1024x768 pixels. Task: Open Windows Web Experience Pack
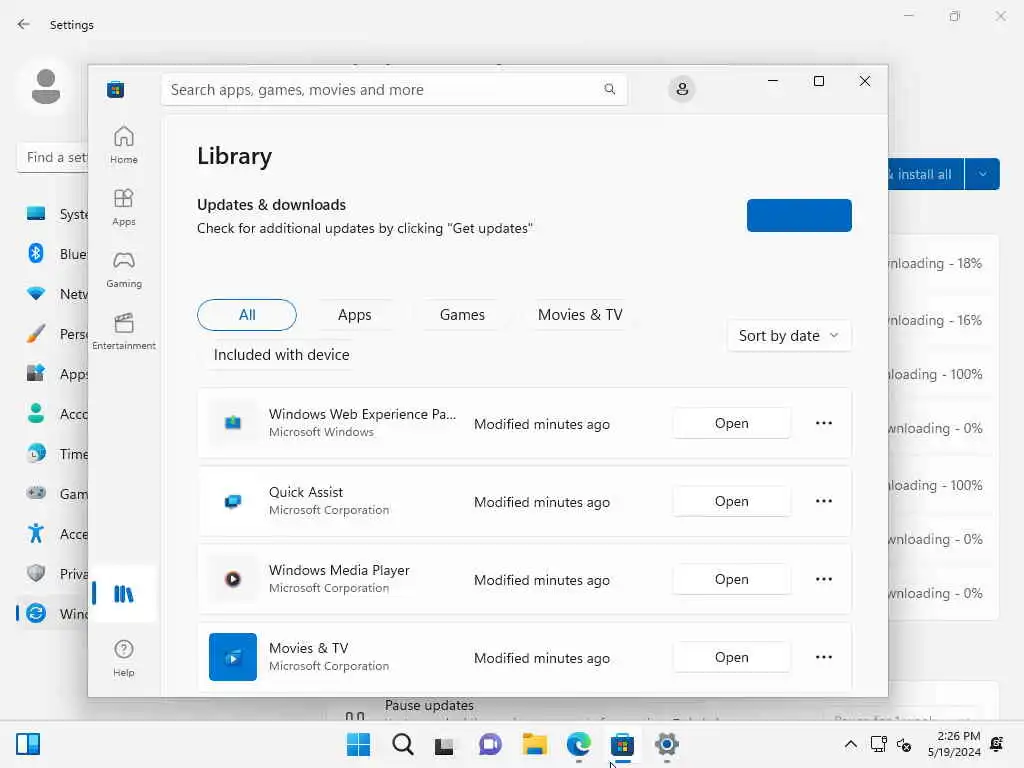click(731, 423)
